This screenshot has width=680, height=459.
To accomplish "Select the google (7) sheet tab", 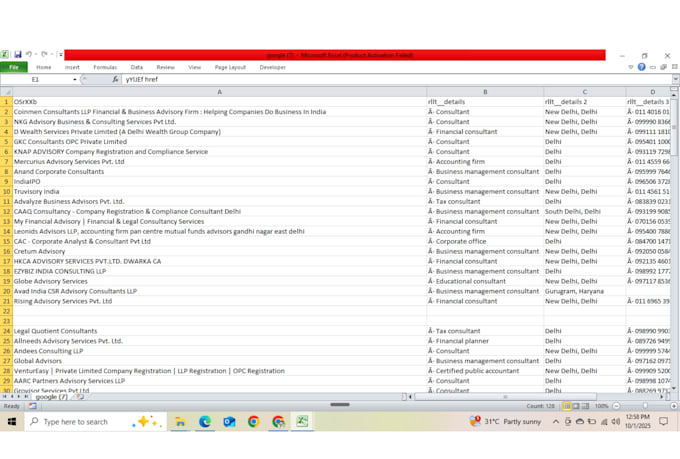I will [52, 397].
